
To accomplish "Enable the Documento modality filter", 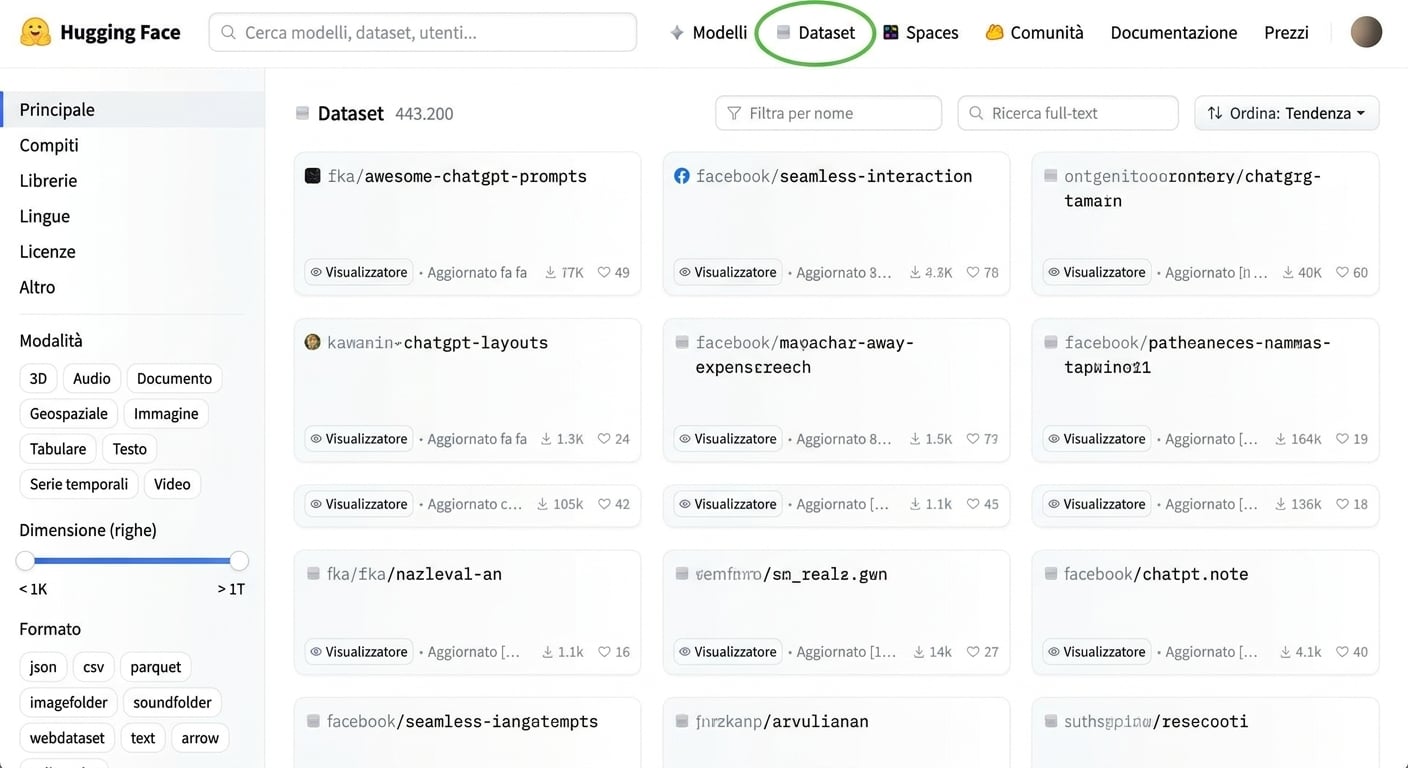I will [174, 378].
